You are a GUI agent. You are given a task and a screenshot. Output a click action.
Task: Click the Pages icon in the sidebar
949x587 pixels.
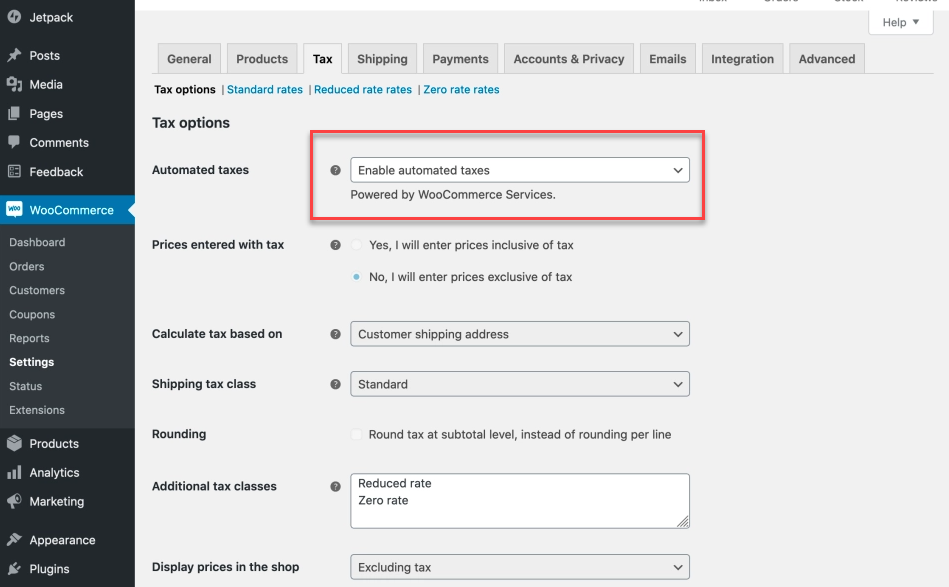click(x=14, y=113)
